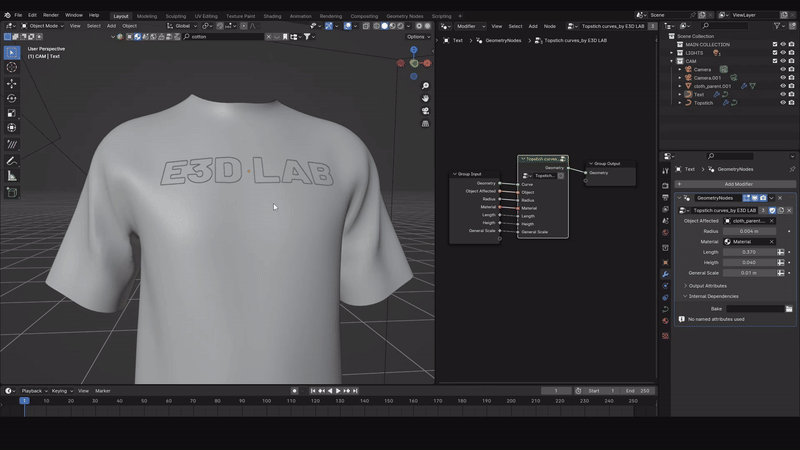Open the File menu

click(x=18, y=15)
